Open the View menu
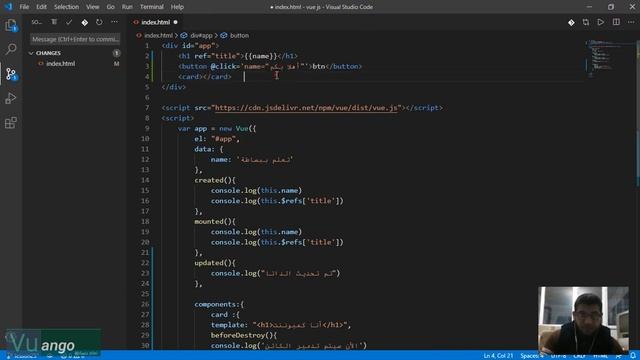Viewport: 640px width, 360px height. (x=93, y=7)
